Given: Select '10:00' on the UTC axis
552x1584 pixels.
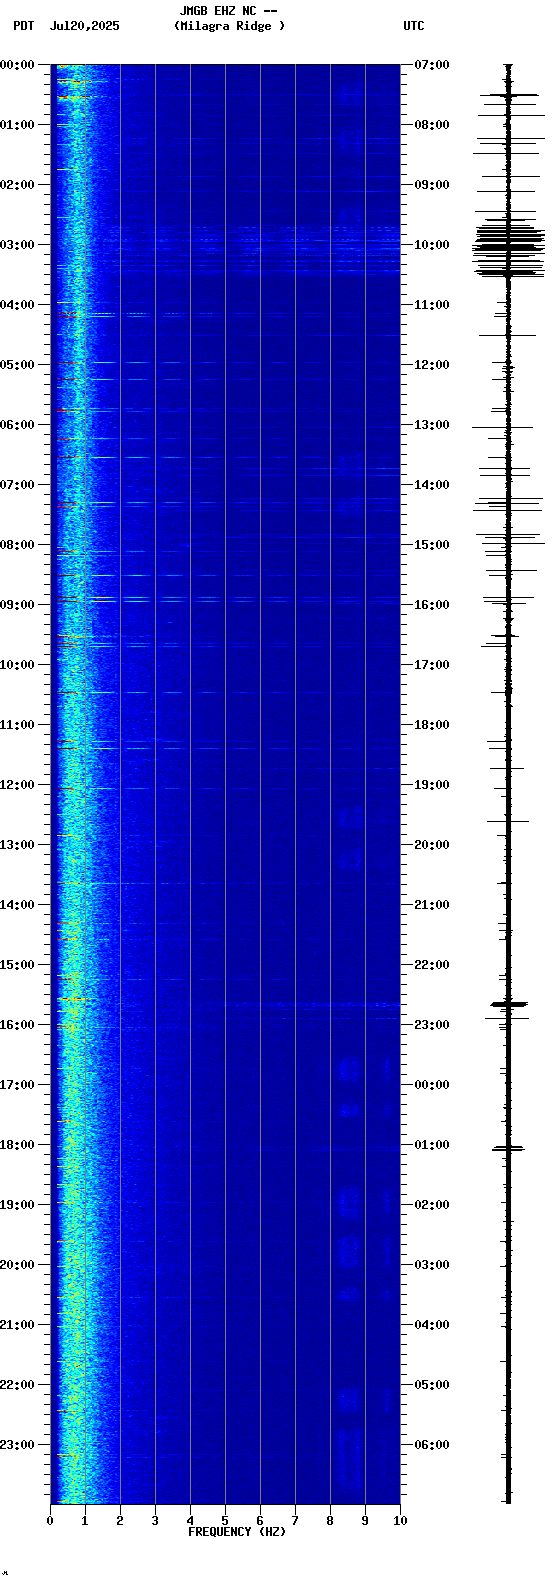Looking at the screenshot, I should pyautogui.click(x=432, y=245).
